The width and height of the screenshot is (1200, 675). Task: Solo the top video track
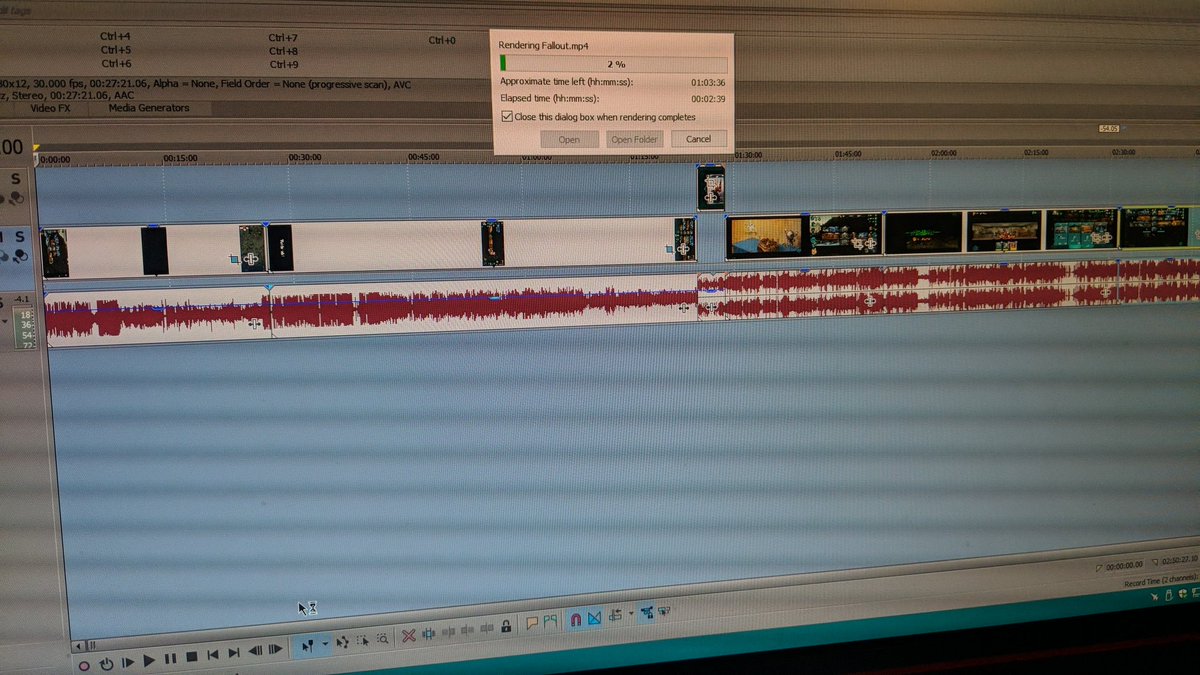pos(15,180)
